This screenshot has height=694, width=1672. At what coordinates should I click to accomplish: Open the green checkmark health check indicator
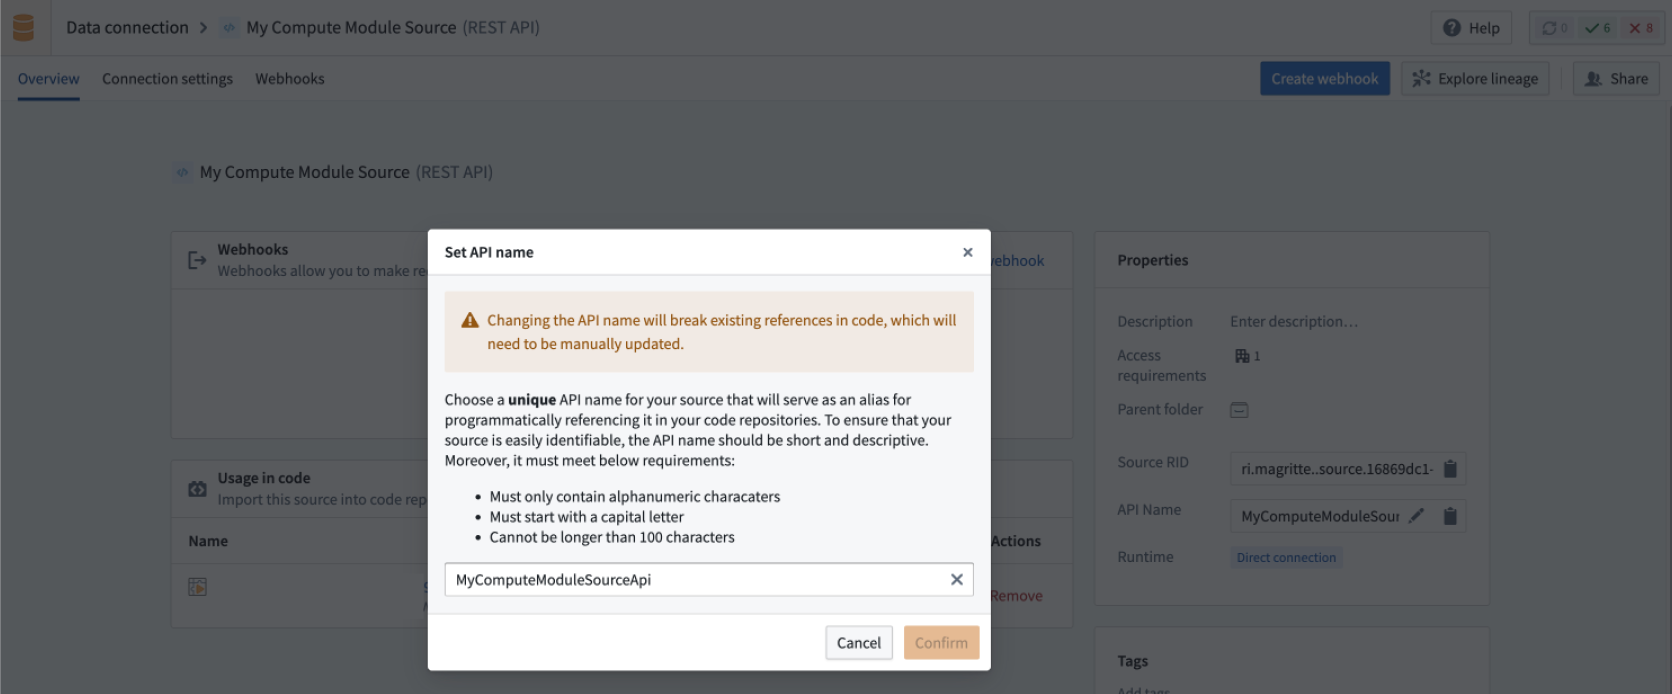(x=1596, y=27)
